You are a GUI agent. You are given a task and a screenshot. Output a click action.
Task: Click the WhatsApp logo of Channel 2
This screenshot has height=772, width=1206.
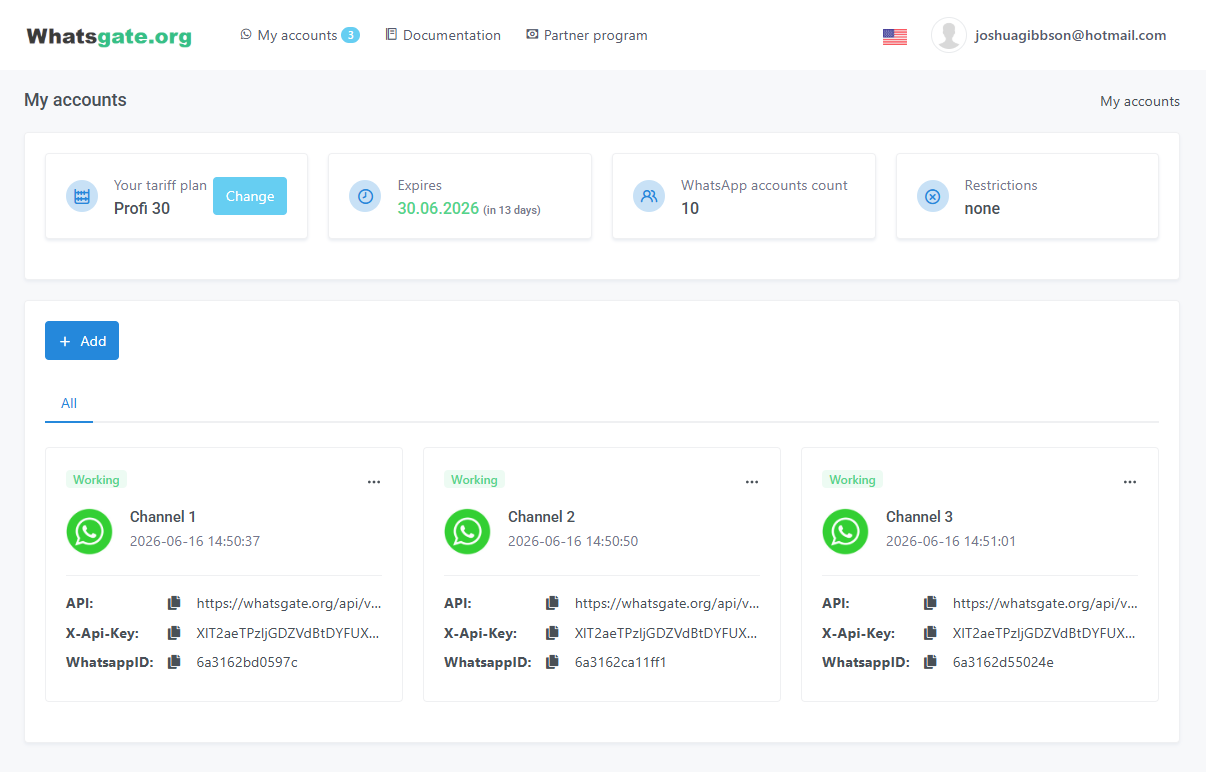[468, 531]
